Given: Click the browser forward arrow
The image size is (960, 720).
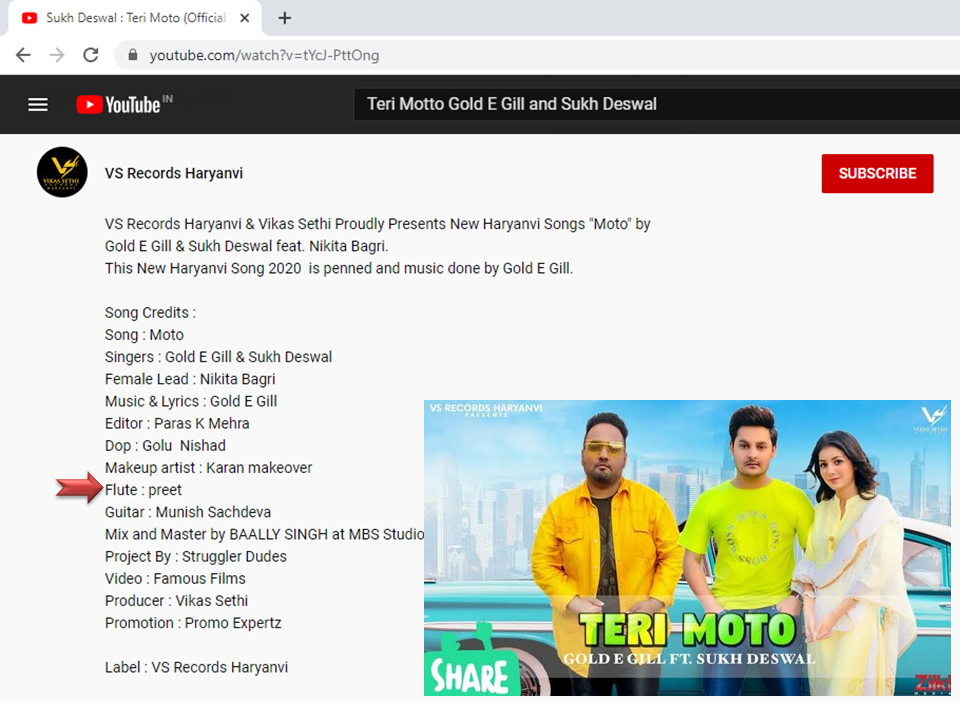Looking at the screenshot, I should click(57, 55).
